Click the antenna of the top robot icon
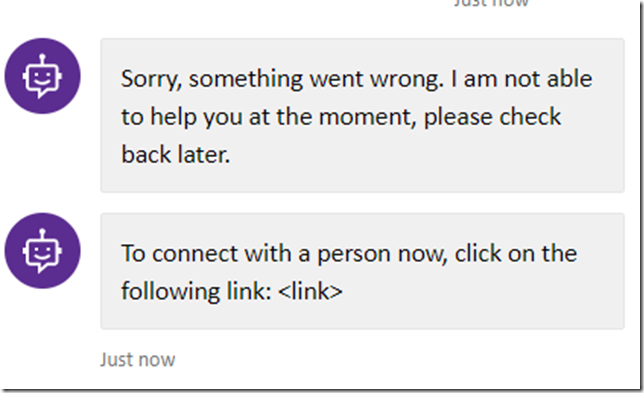Image resolution: width=644 pixels, height=393 pixels. (x=42, y=60)
